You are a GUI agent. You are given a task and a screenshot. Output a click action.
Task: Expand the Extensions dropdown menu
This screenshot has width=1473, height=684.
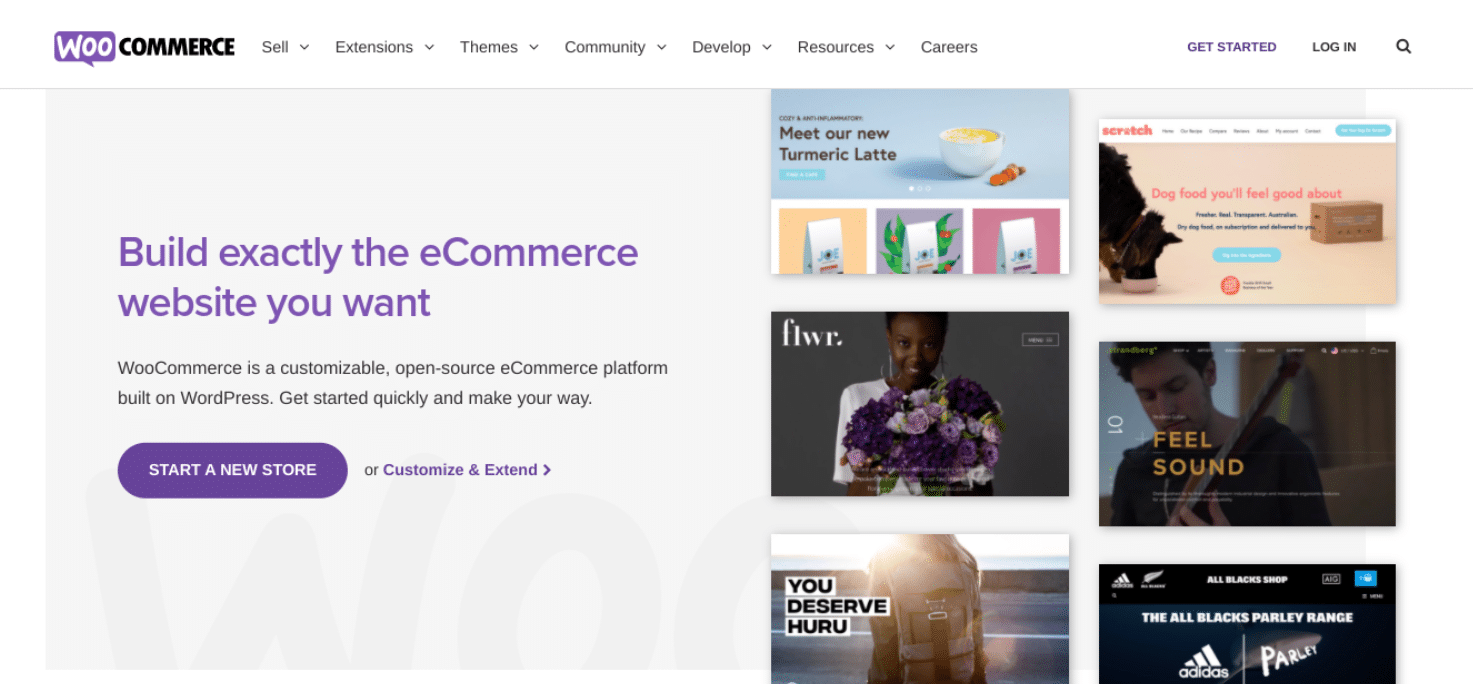pos(384,46)
